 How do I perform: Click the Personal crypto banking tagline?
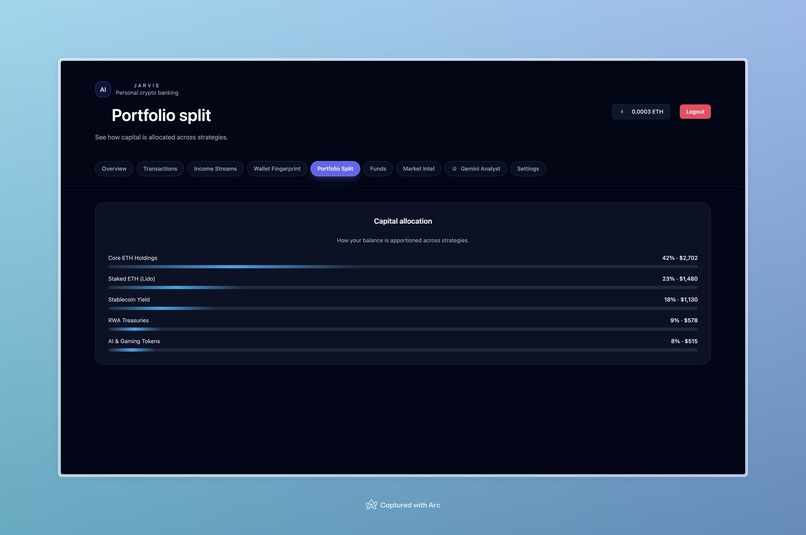(x=147, y=93)
